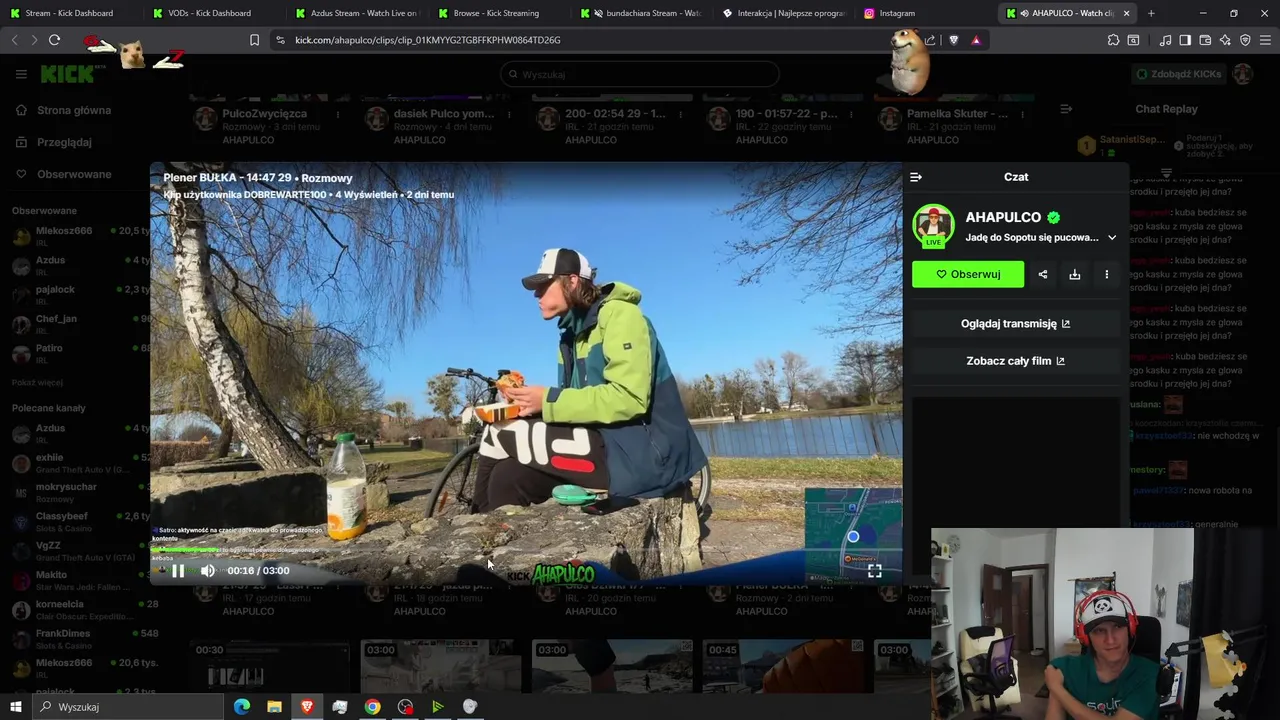Open the AHAPULCO channel name
Image resolution: width=1280 pixels, height=720 pixels.
point(1003,217)
